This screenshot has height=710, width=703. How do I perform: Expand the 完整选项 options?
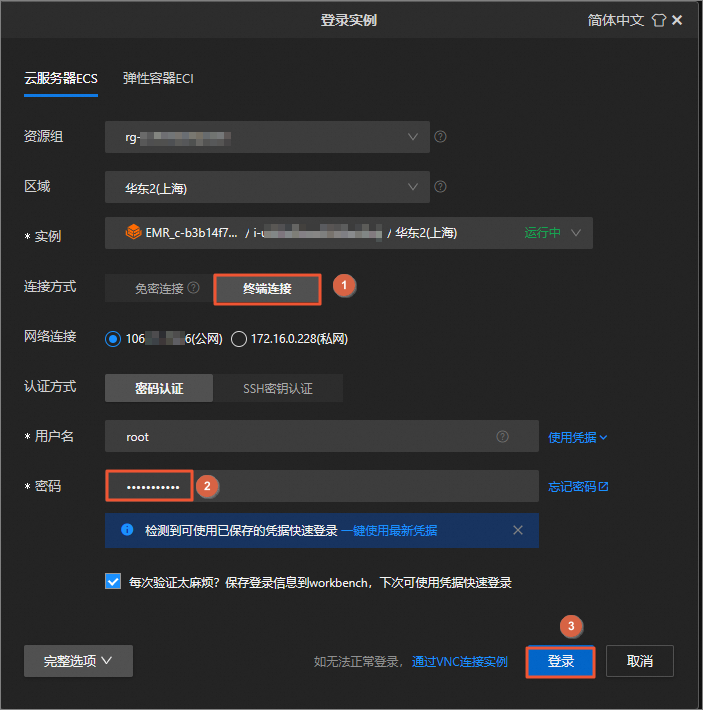(x=78, y=661)
